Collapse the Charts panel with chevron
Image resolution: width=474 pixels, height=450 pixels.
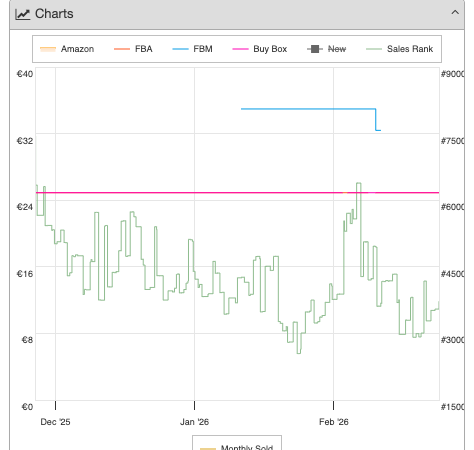coord(455,13)
